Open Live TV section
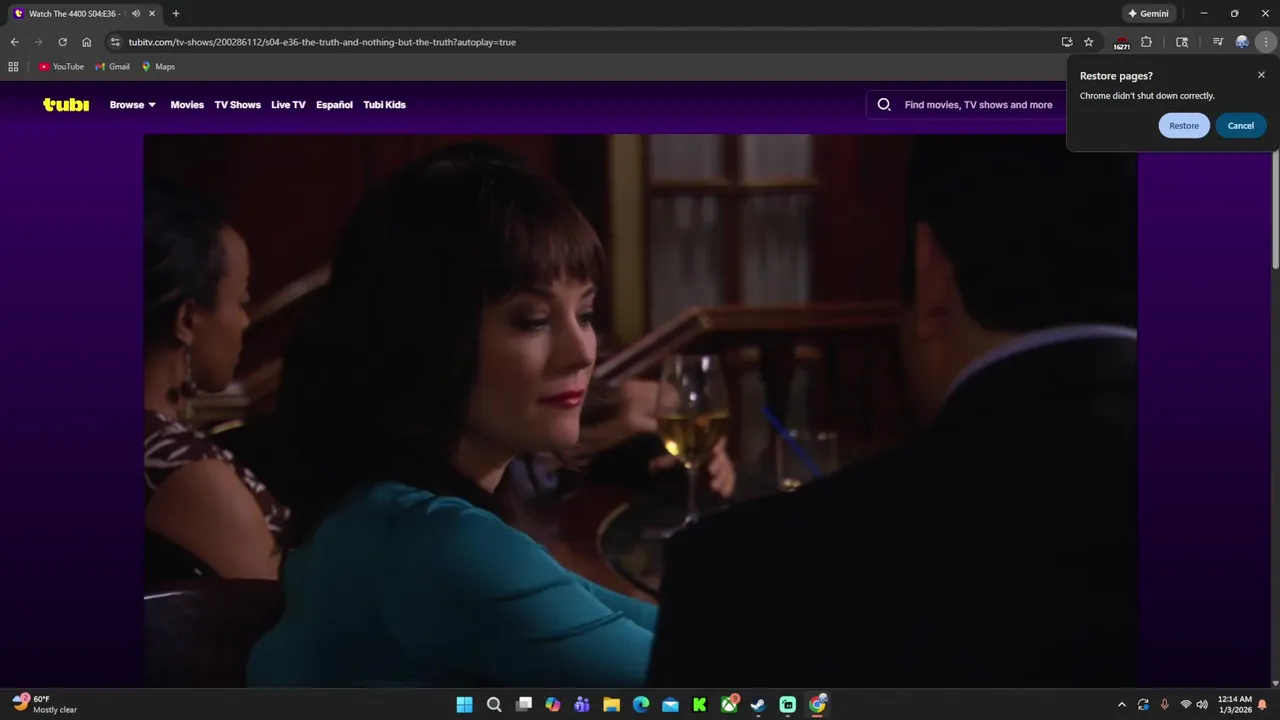The image size is (1280, 720). [288, 104]
